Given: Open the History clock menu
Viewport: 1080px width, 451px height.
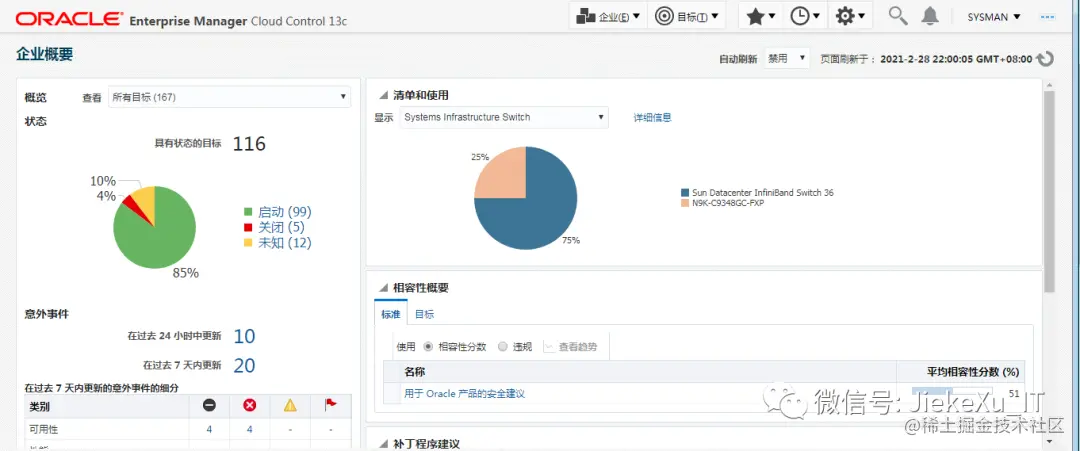Looking at the screenshot, I should click(x=804, y=17).
